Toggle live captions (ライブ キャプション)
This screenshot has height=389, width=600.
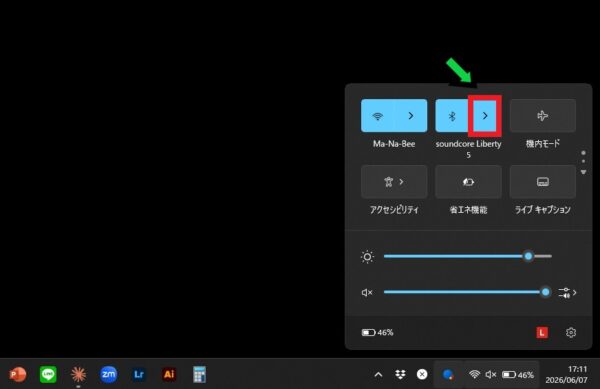click(543, 182)
